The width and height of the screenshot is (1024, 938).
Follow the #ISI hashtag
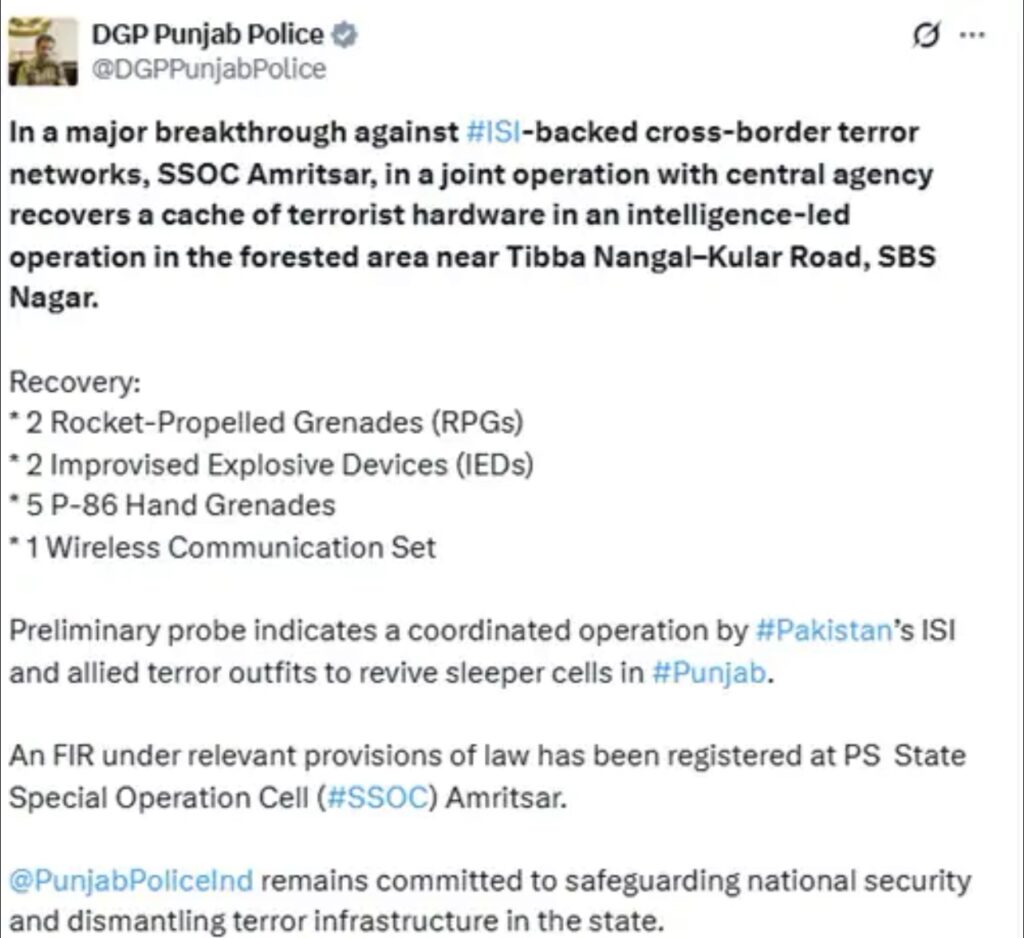(x=490, y=132)
